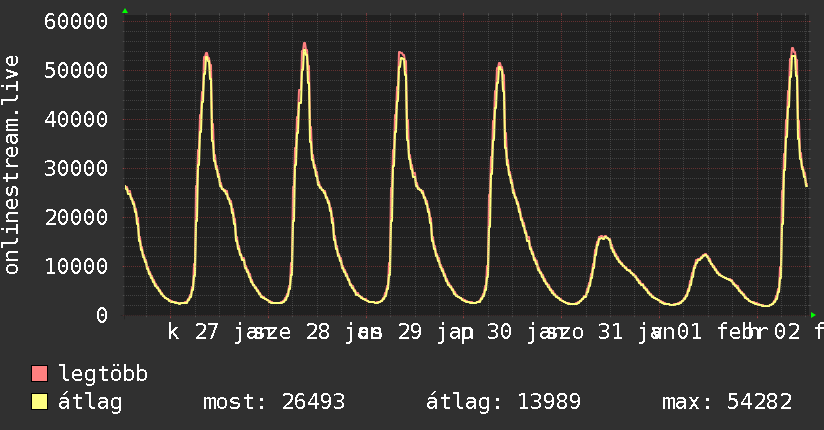Click the 40000 y-axis label

click(76, 119)
